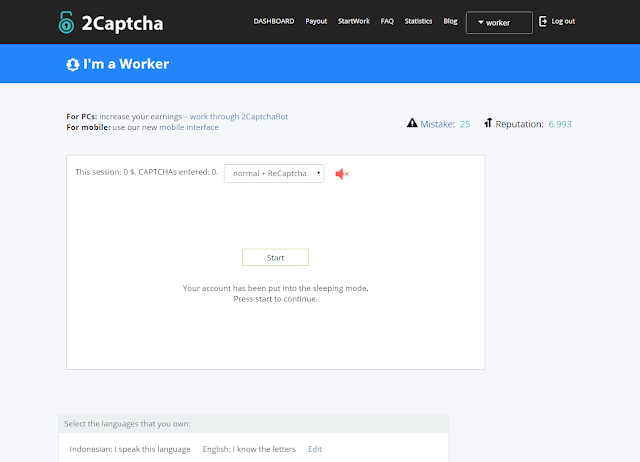Open the worker account dropdown
640x462 pixels.
coord(499,22)
